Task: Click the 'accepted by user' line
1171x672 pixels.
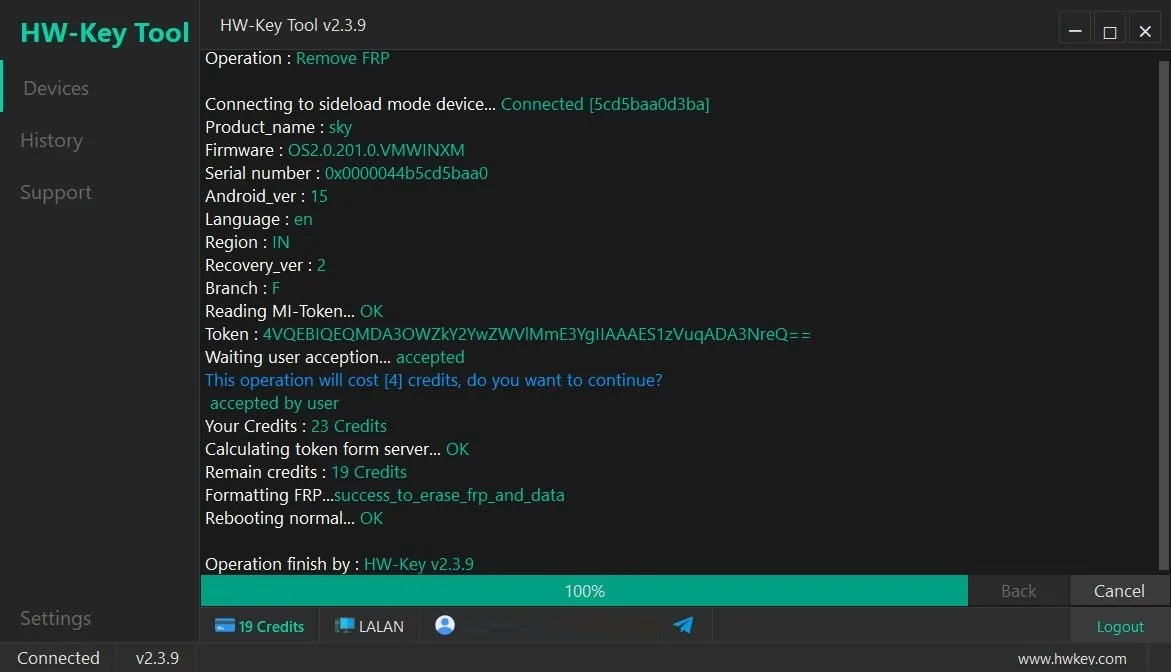Action: (x=274, y=403)
